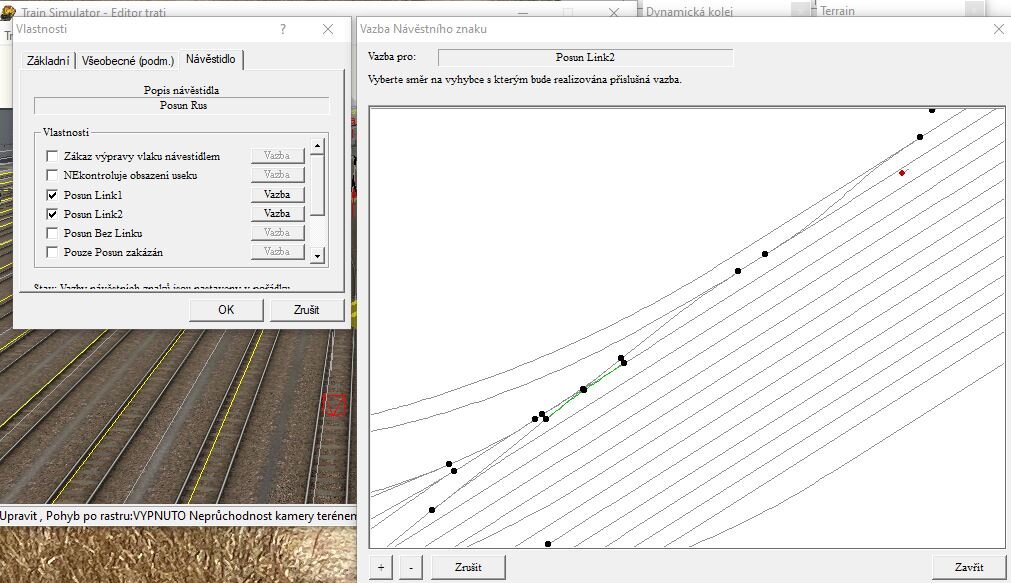The width and height of the screenshot is (1011, 583).
Task: Select the red square marker in 3D view
Action: coord(335,404)
